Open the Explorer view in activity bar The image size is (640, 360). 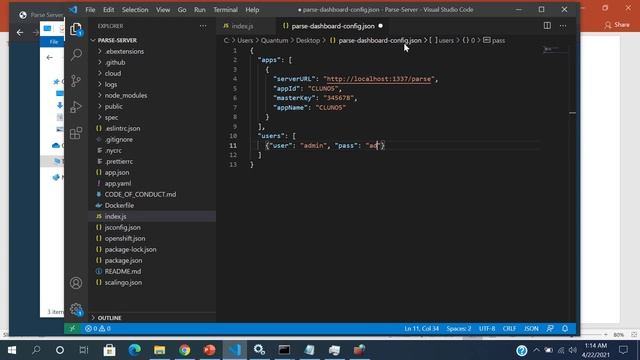(76, 29)
